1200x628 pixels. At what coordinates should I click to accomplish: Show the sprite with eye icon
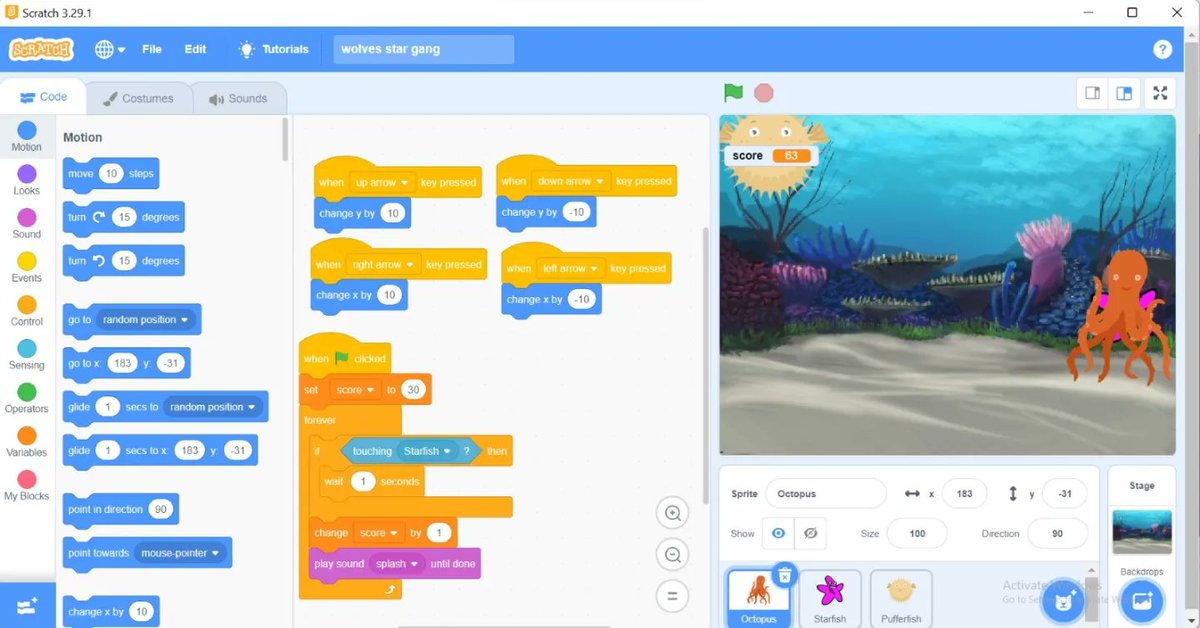(x=779, y=534)
